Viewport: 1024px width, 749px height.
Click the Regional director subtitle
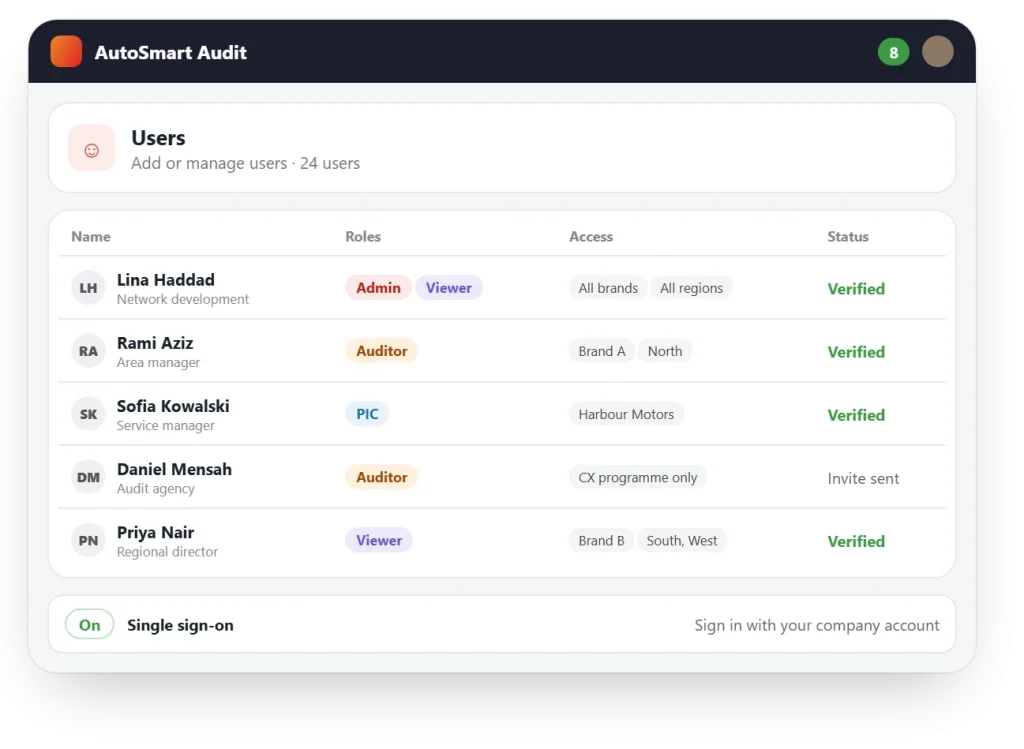[x=167, y=552]
